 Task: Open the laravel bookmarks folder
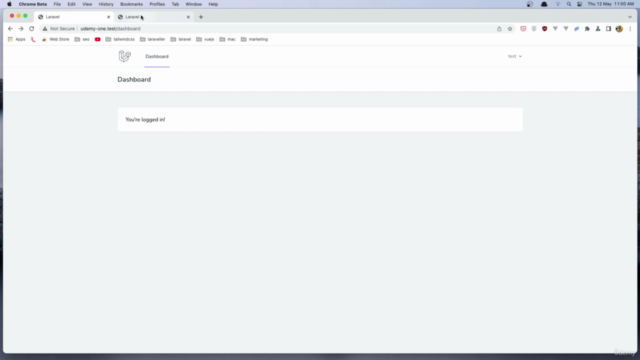pos(180,39)
